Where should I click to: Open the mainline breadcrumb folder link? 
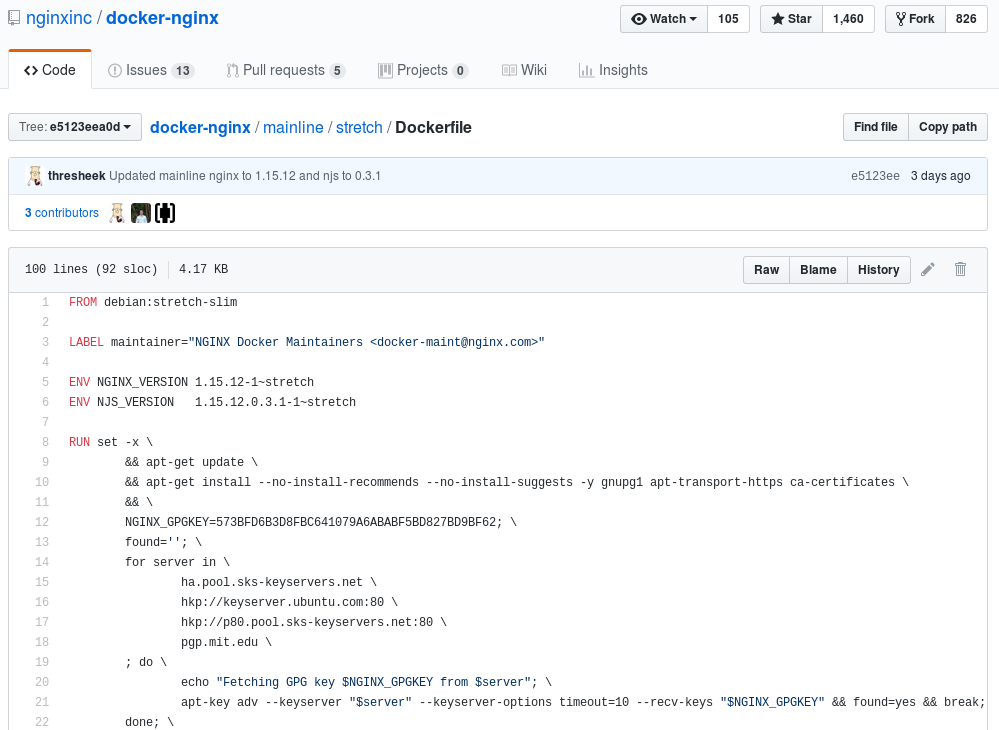293,128
